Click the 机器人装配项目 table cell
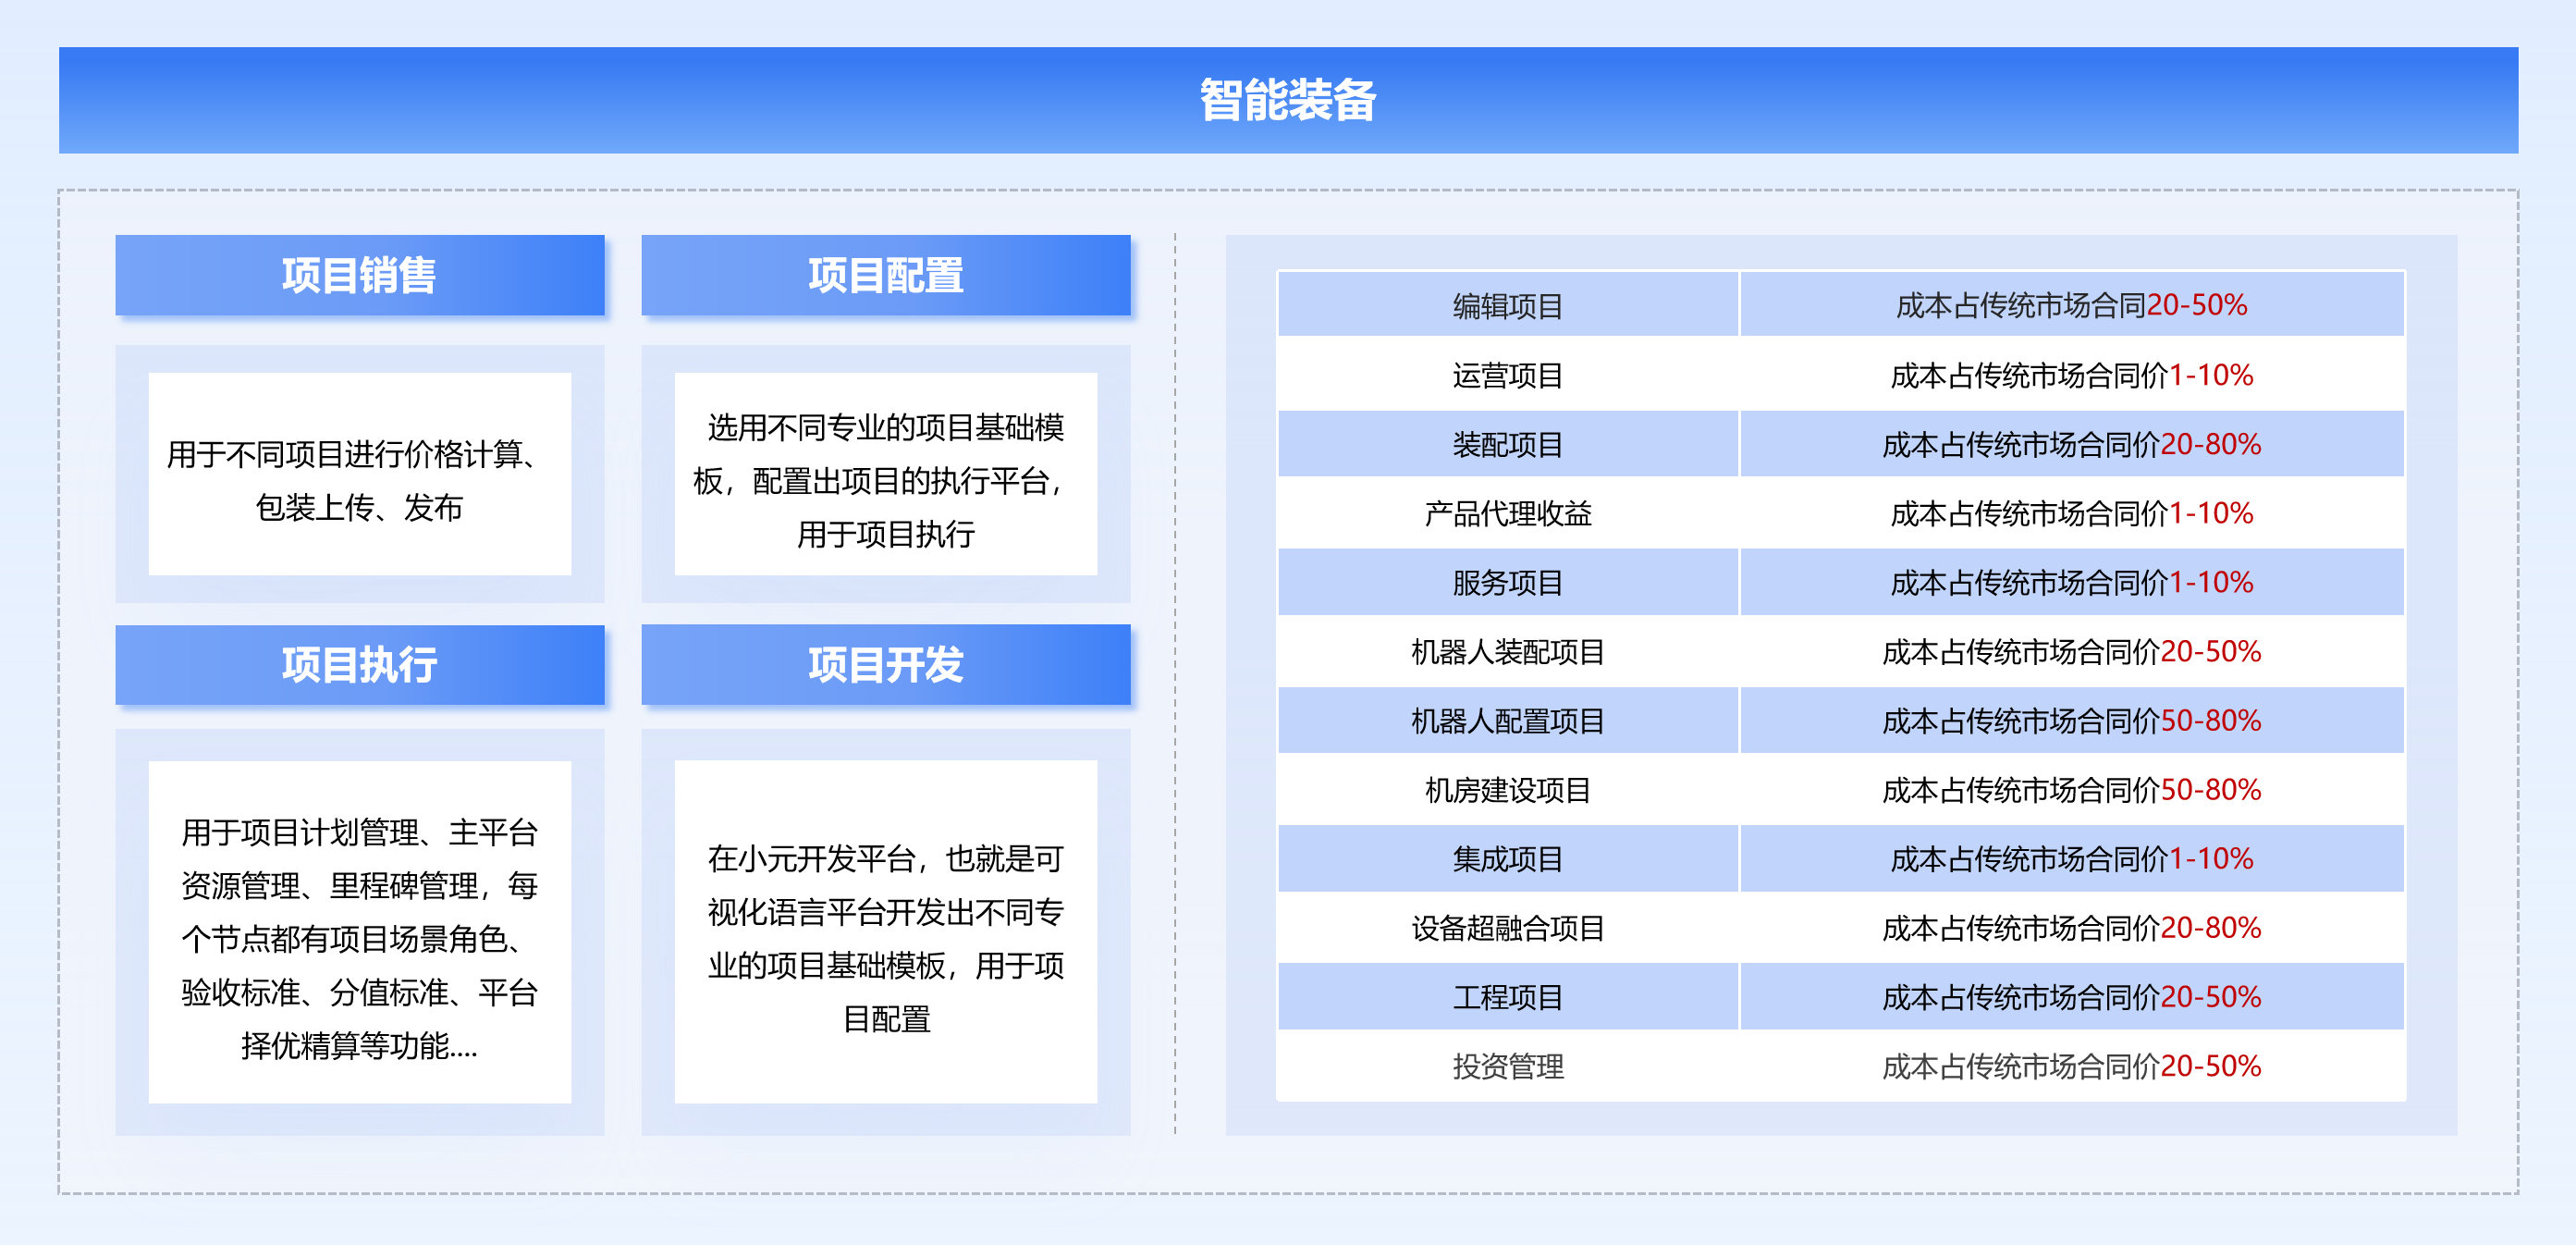The height and width of the screenshot is (1245, 2576). pyautogui.click(x=1508, y=651)
